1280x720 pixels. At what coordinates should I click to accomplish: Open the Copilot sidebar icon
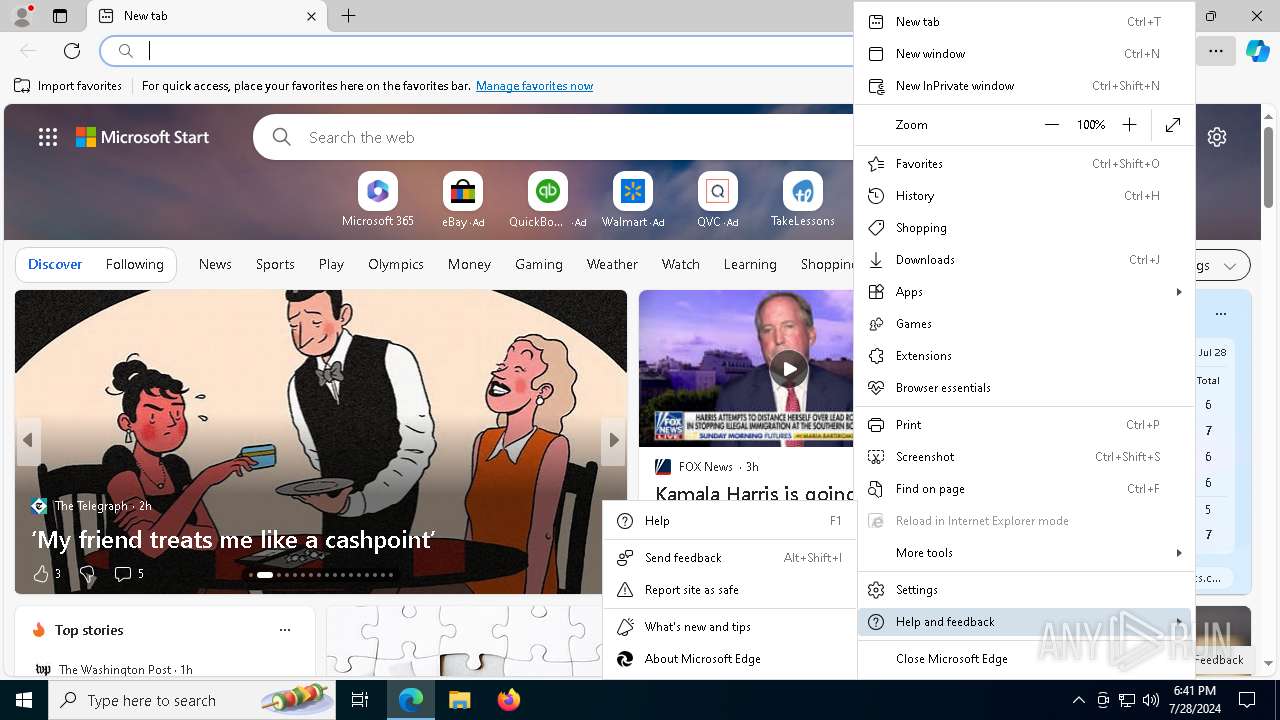coord(1257,51)
